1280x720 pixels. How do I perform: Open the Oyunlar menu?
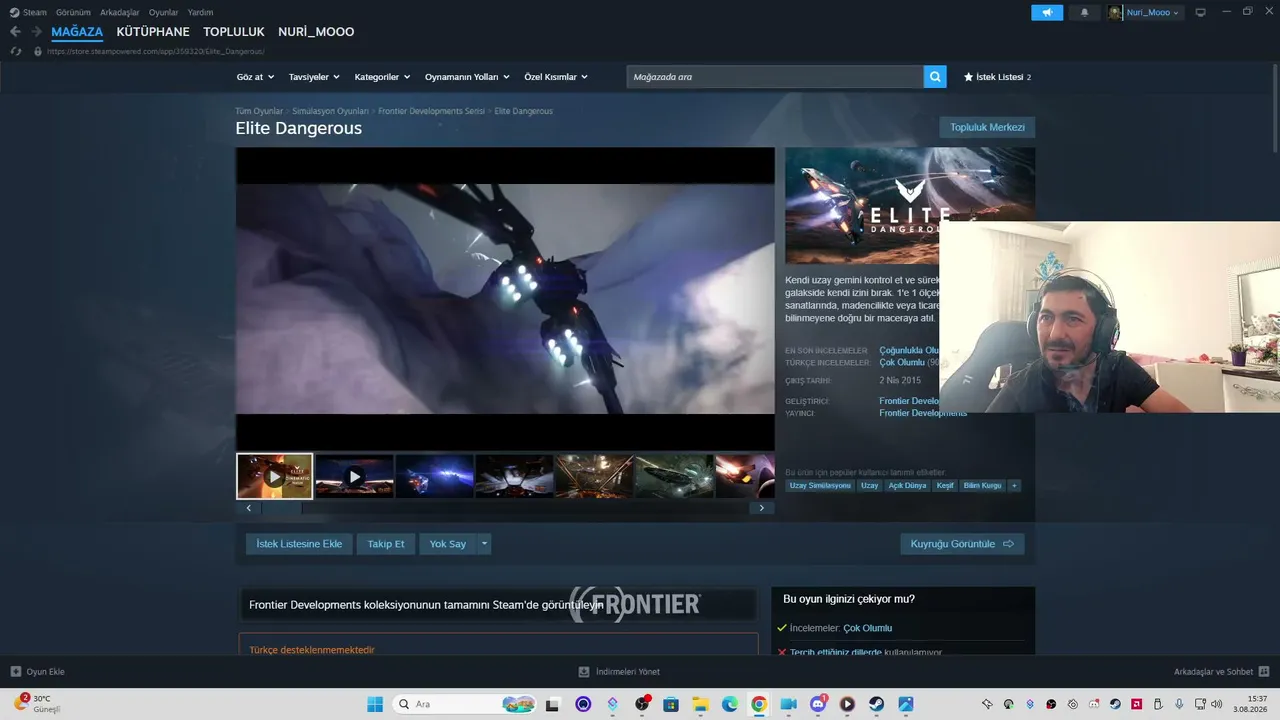click(164, 12)
